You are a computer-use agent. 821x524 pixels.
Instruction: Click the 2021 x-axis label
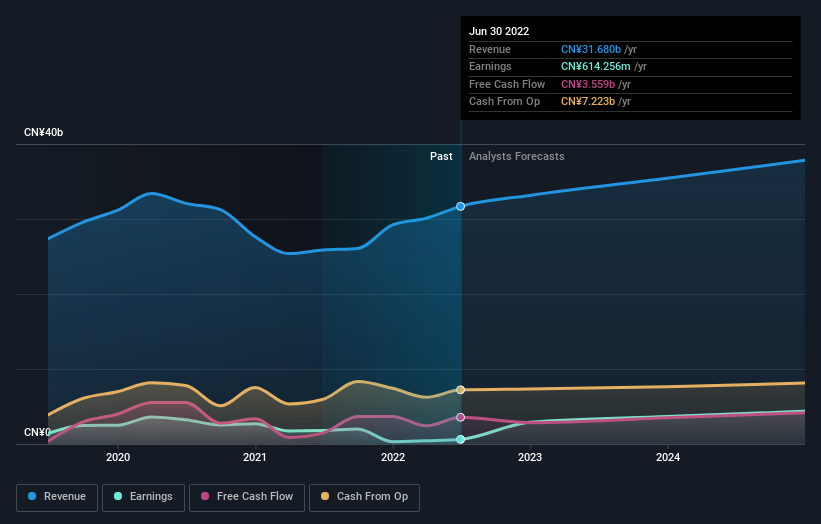(x=254, y=457)
